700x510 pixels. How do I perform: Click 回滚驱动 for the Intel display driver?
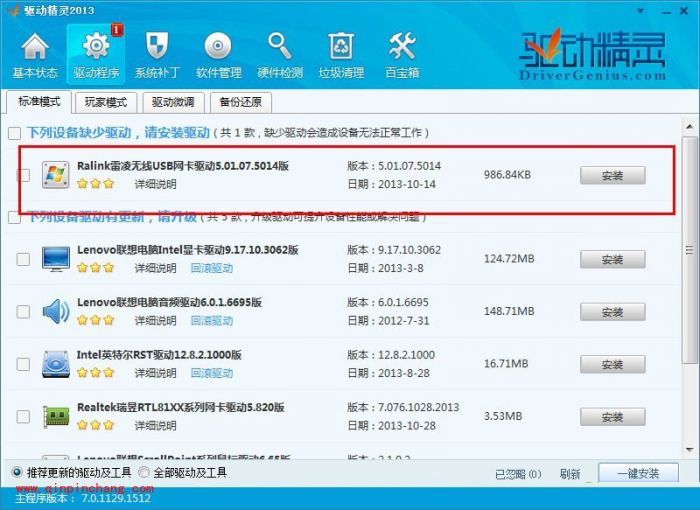click(212, 268)
